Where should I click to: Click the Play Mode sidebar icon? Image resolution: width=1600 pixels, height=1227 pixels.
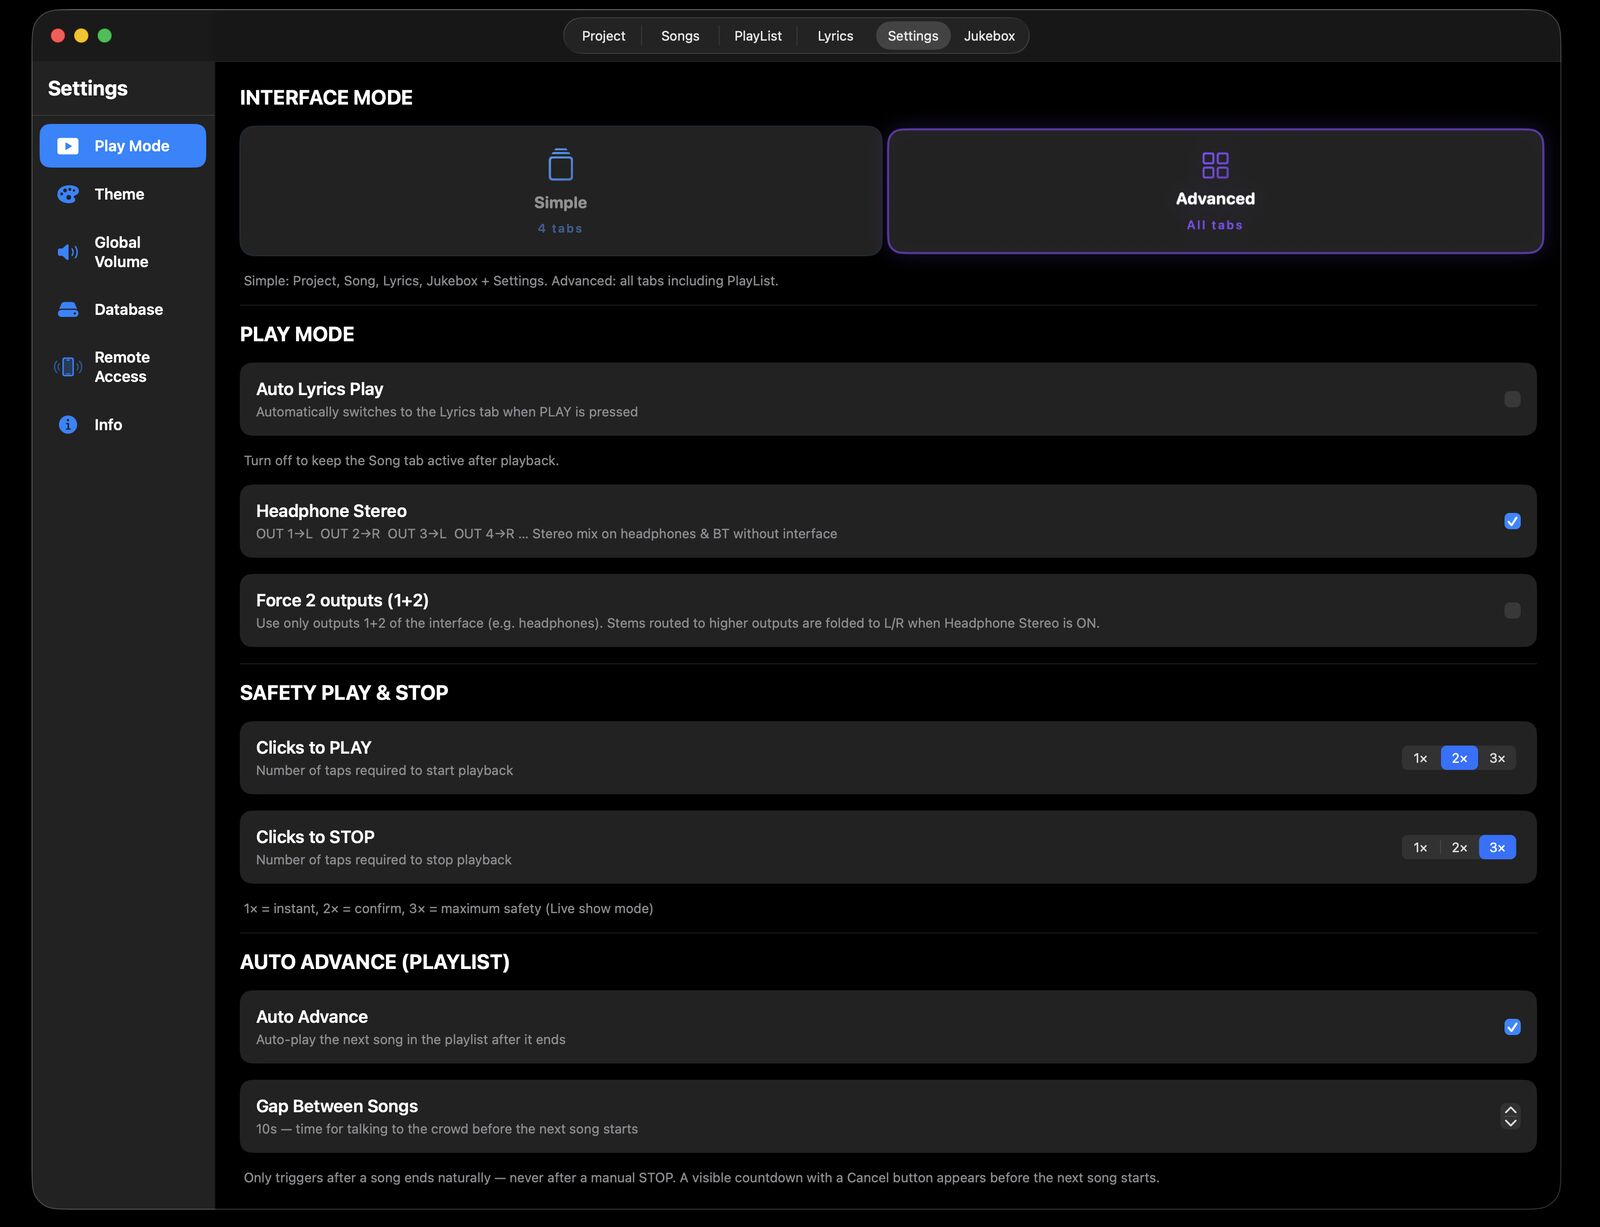coord(68,146)
